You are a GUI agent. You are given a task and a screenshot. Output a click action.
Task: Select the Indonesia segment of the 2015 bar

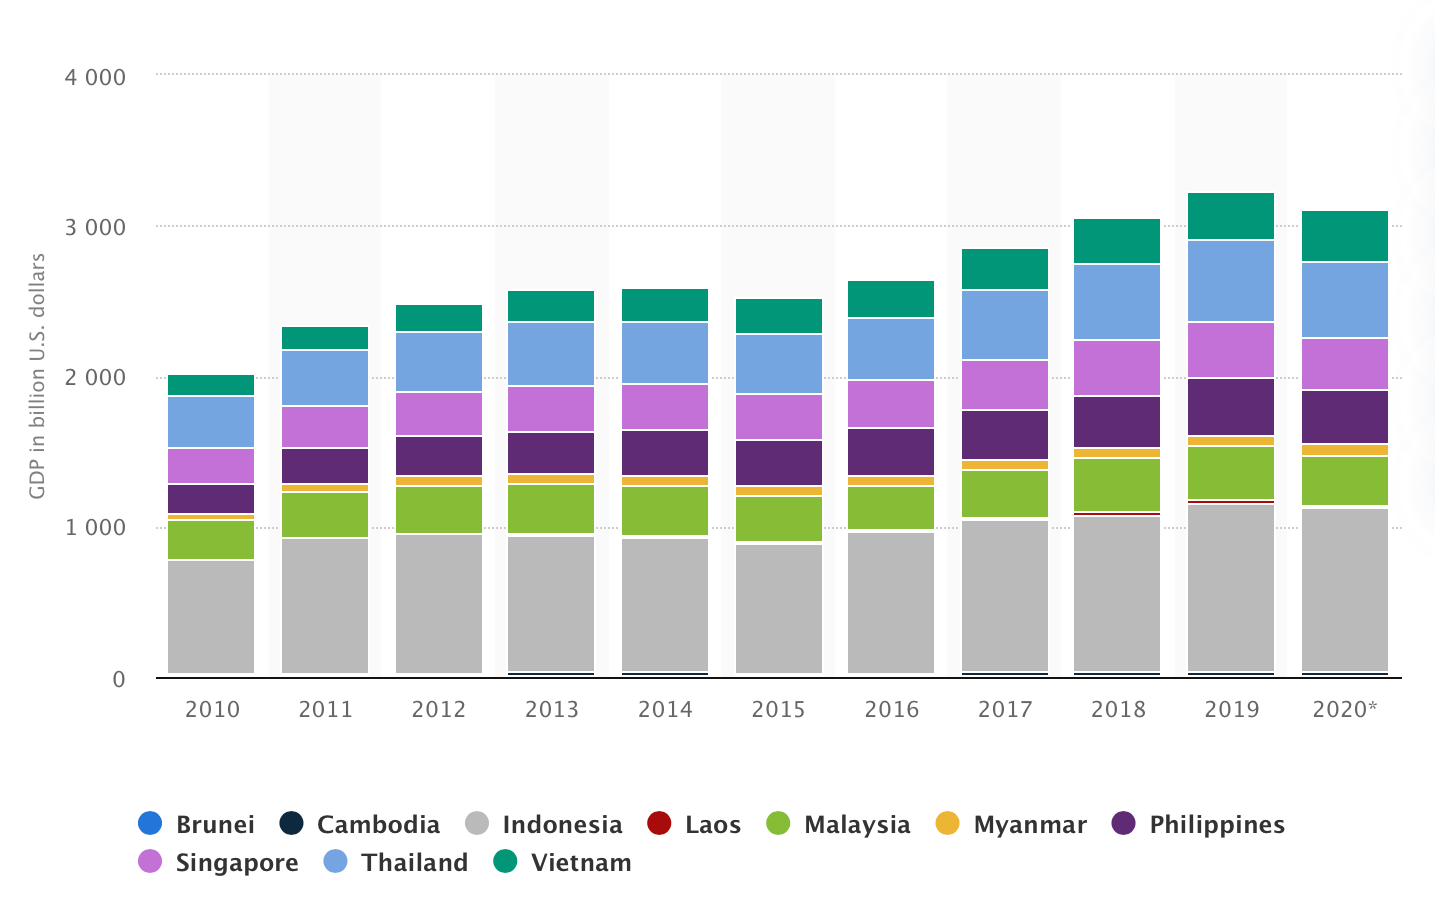(779, 609)
